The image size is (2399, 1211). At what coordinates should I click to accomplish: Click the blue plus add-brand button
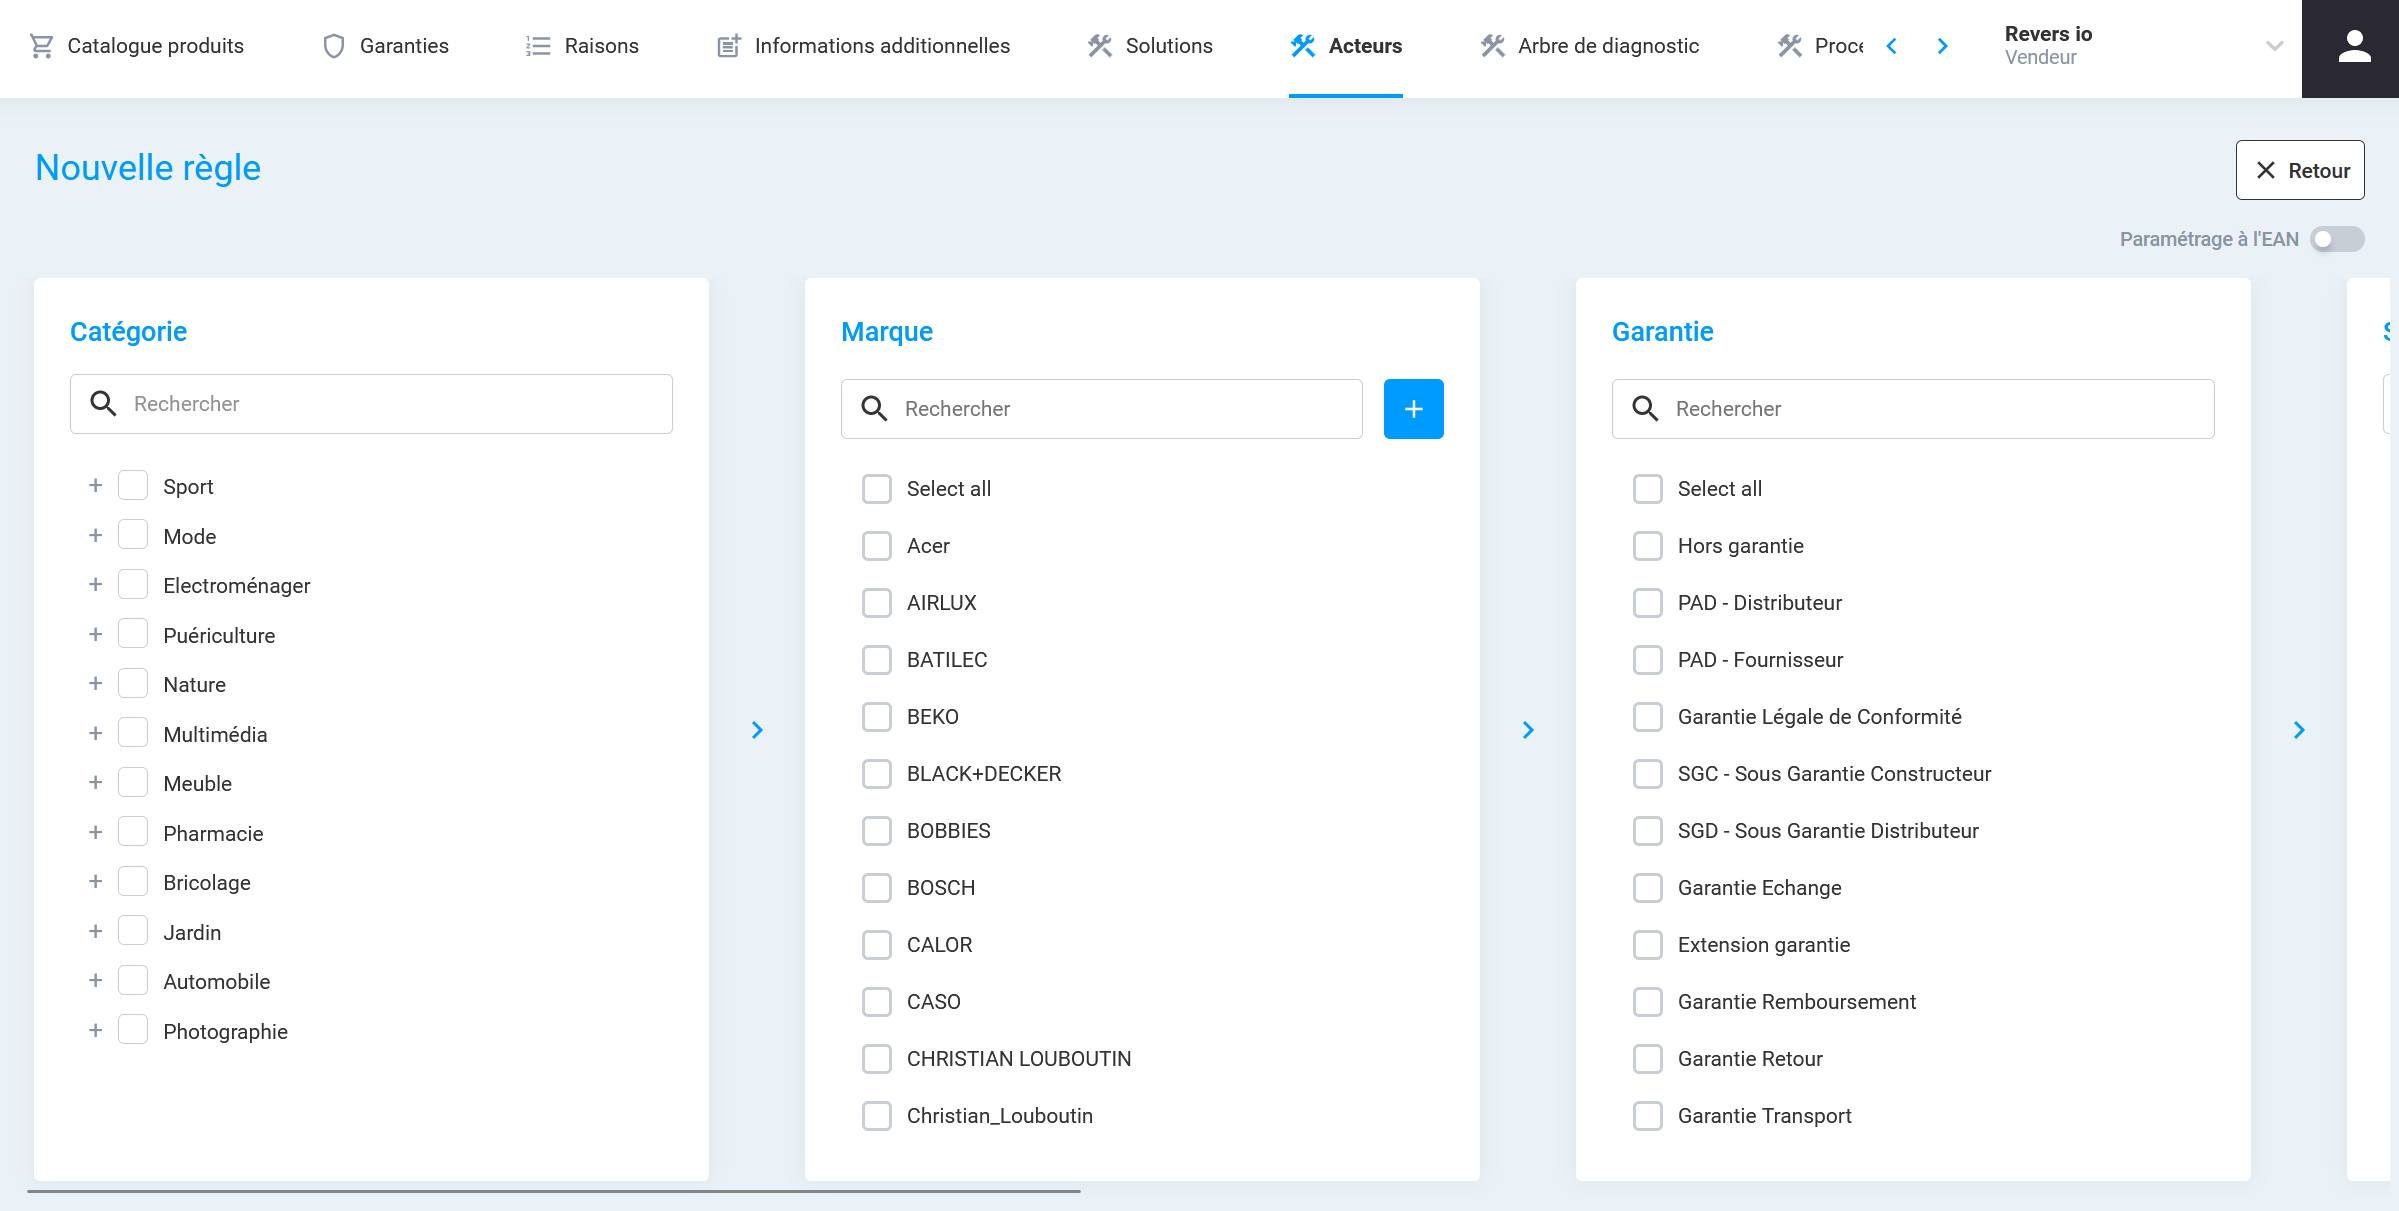(x=1413, y=409)
